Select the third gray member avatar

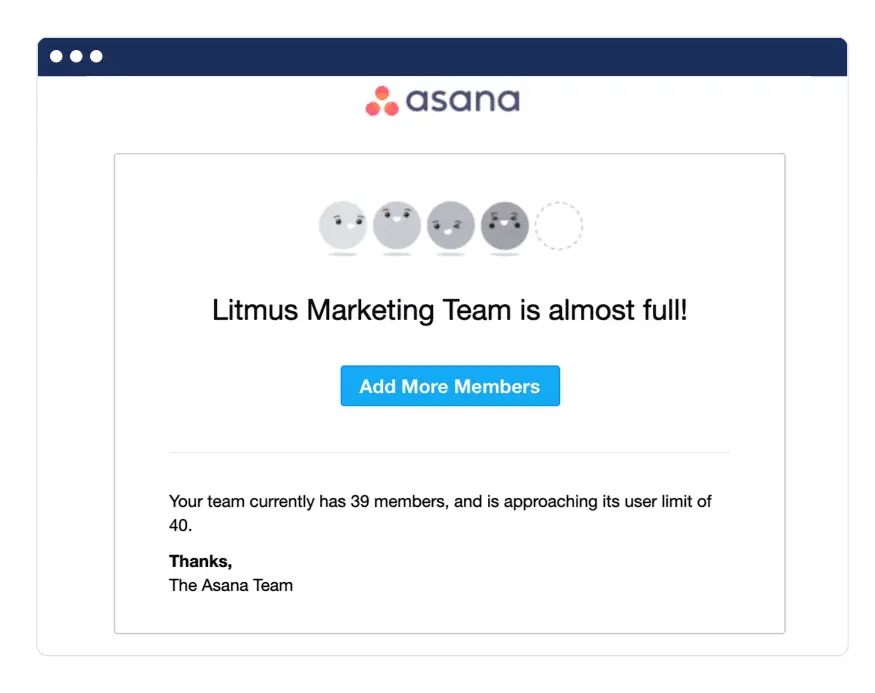(450, 225)
